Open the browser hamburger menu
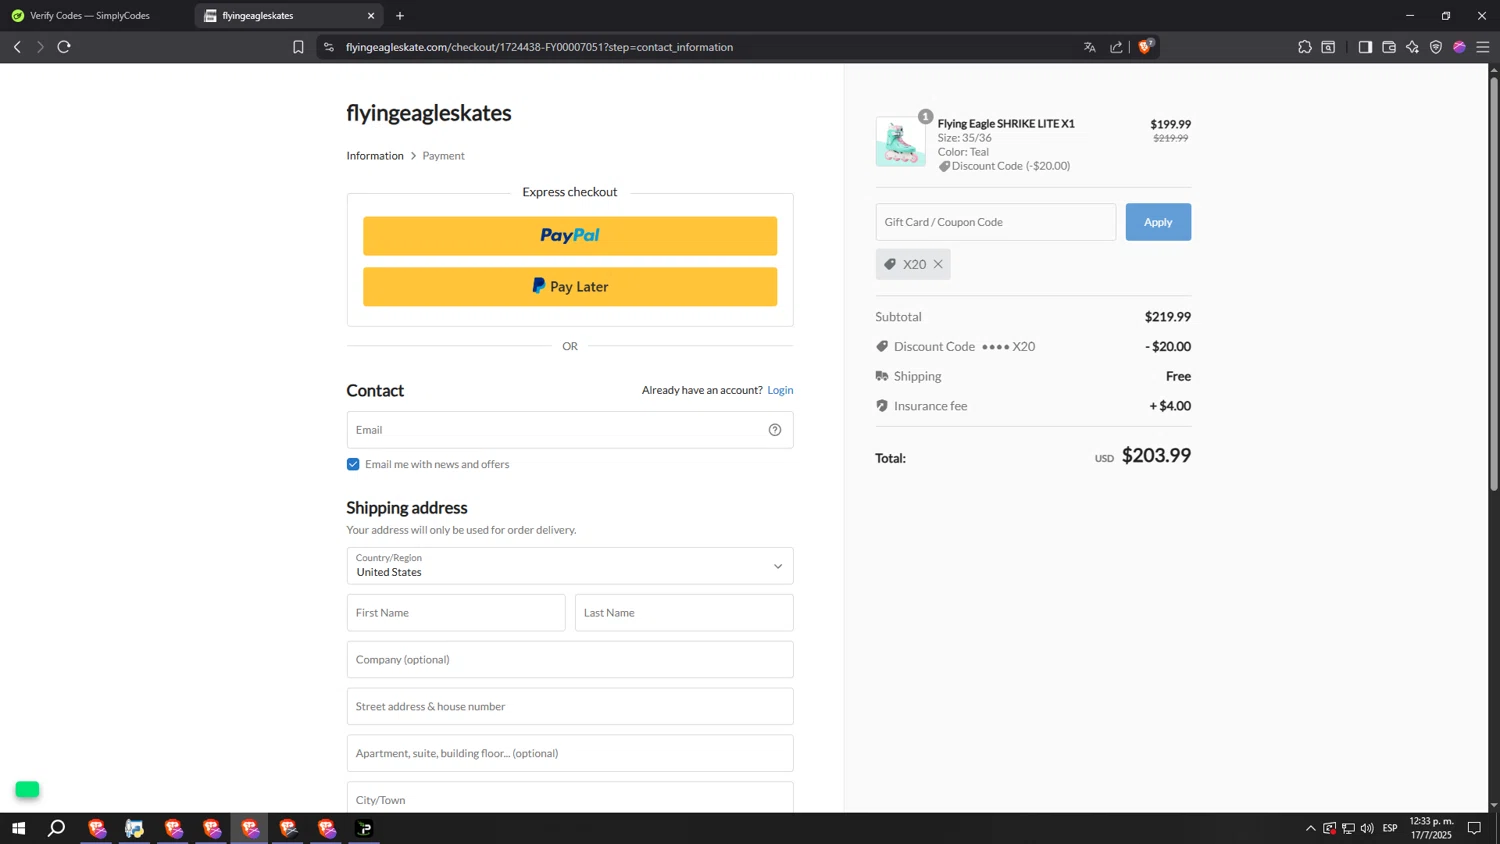Image resolution: width=1500 pixels, height=844 pixels. [1483, 47]
